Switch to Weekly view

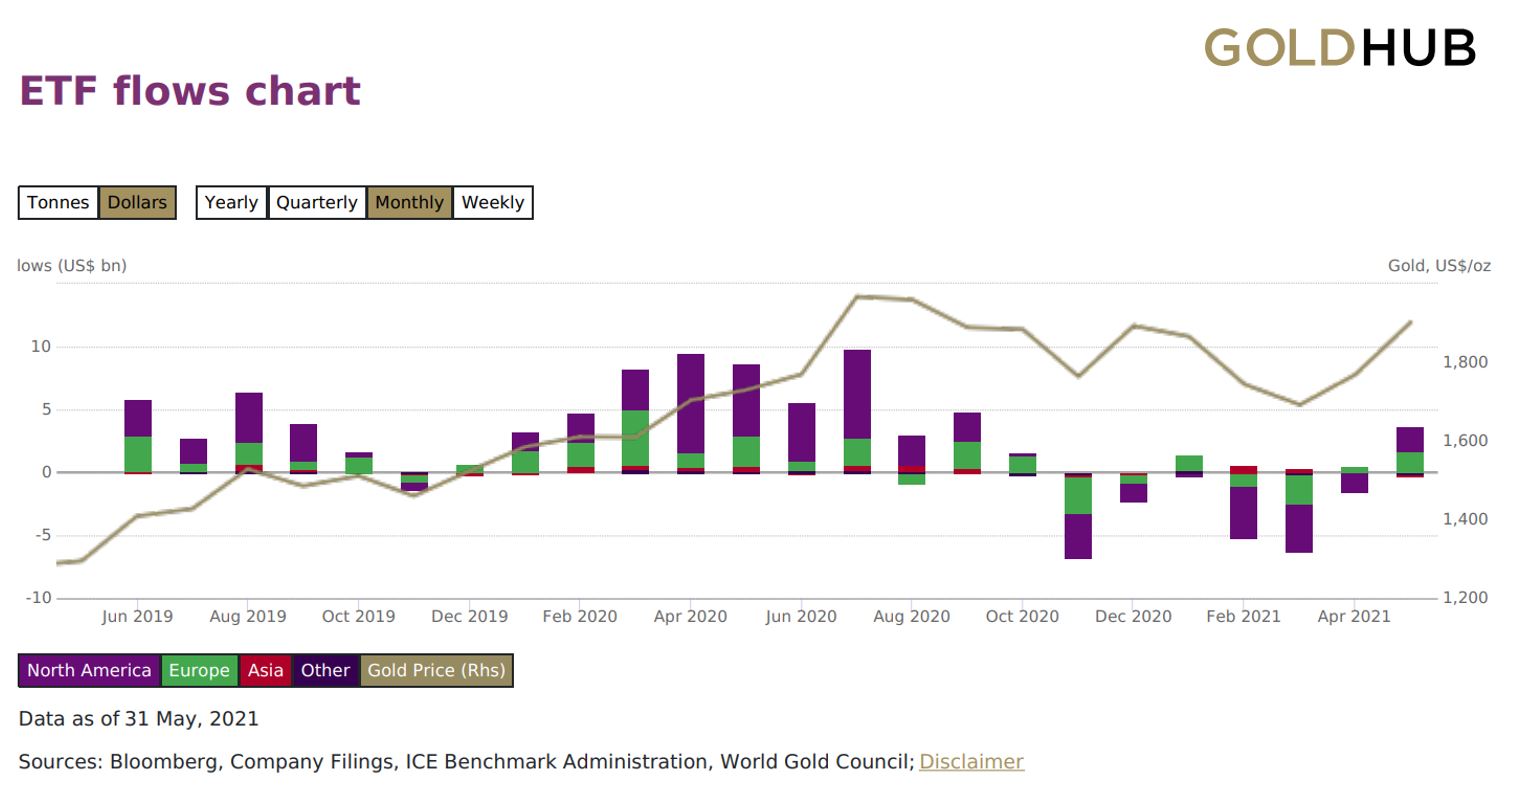pos(492,203)
